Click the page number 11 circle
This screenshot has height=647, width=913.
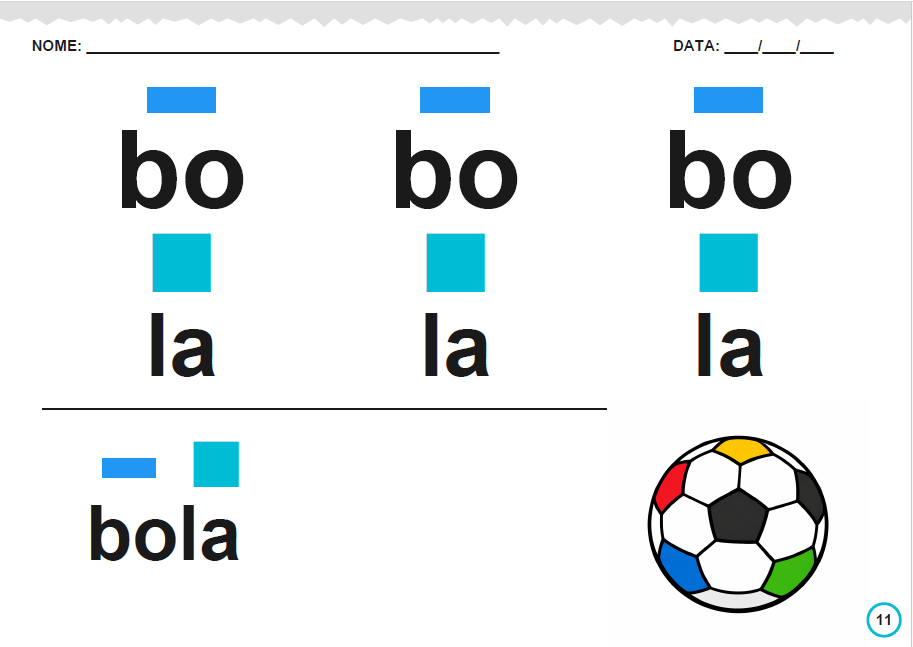pyautogui.click(x=884, y=620)
